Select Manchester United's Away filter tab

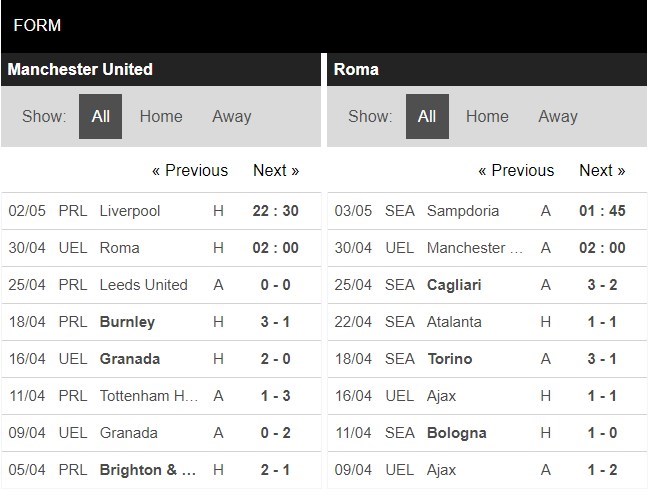[x=231, y=116]
